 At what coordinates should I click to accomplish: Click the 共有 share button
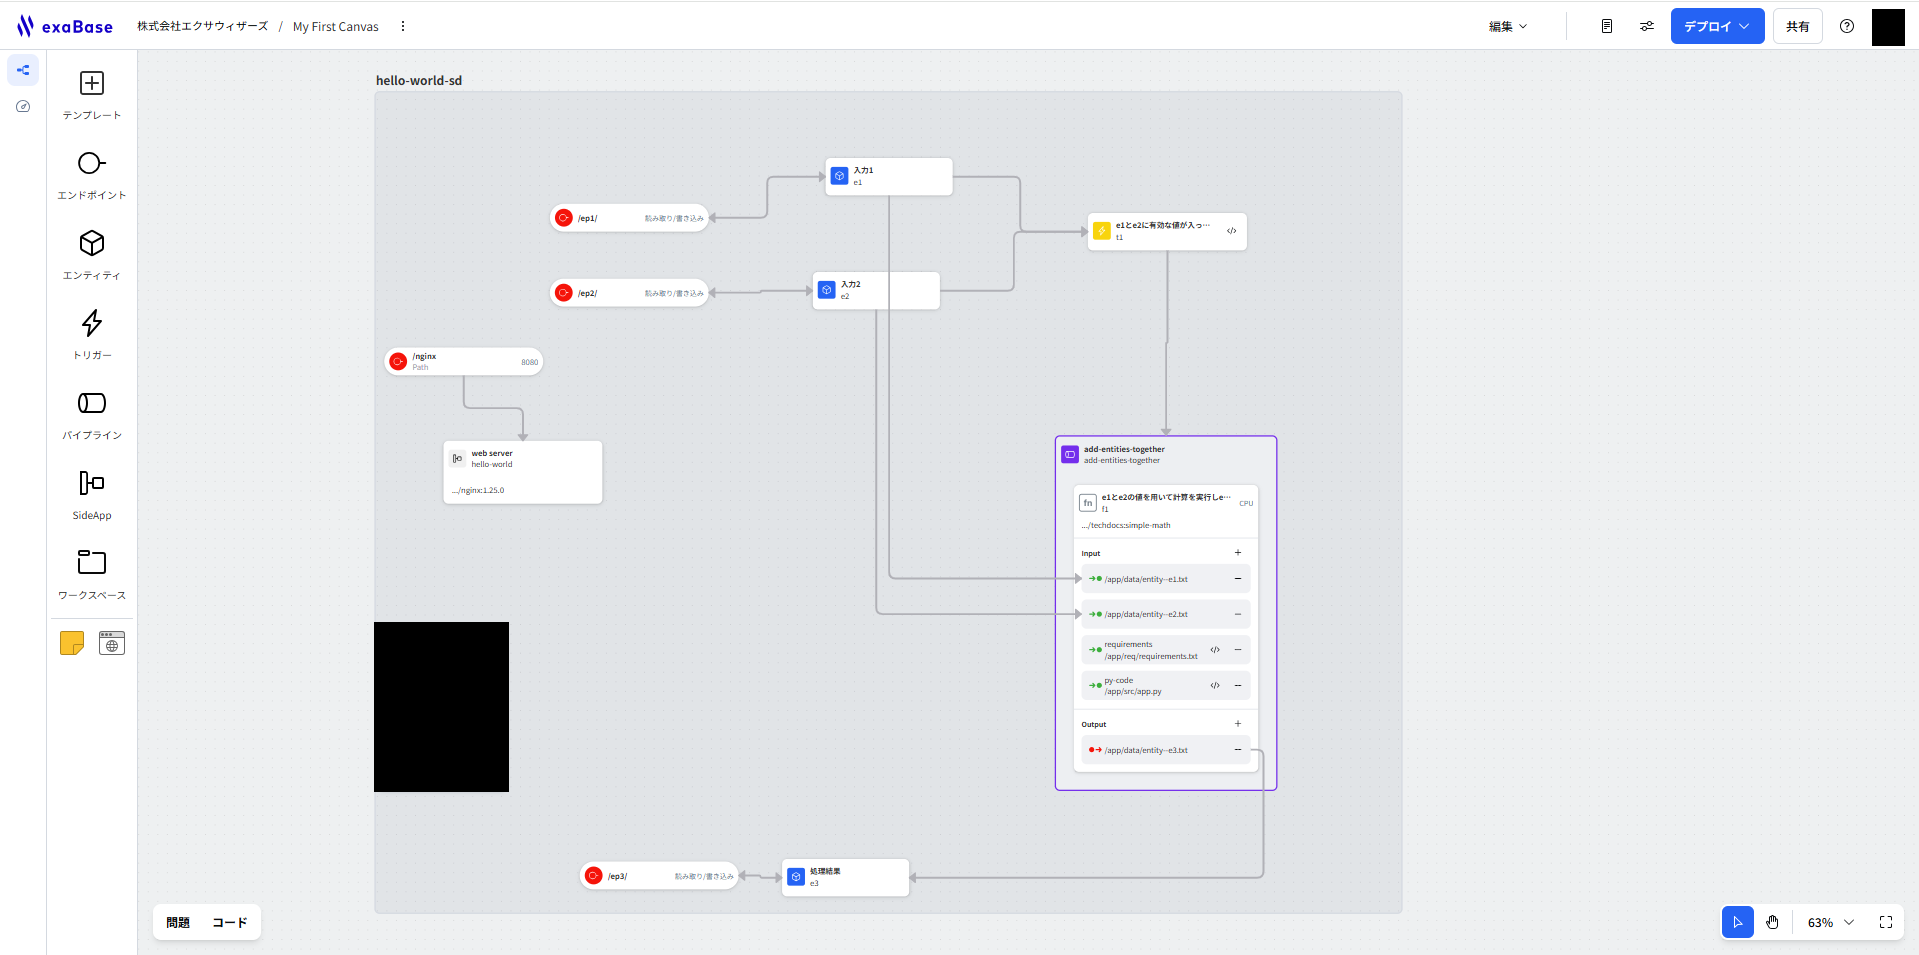click(x=1798, y=26)
